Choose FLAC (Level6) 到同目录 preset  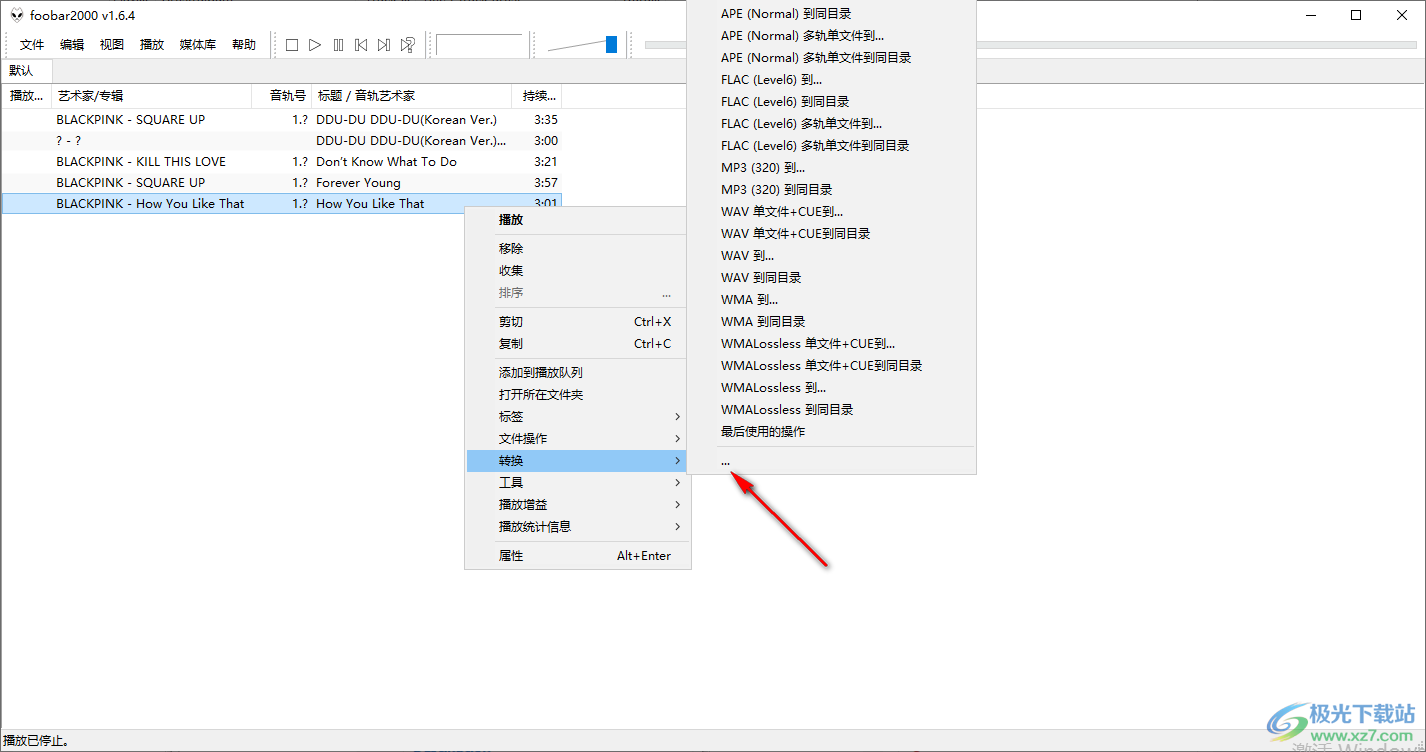pos(831,102)
